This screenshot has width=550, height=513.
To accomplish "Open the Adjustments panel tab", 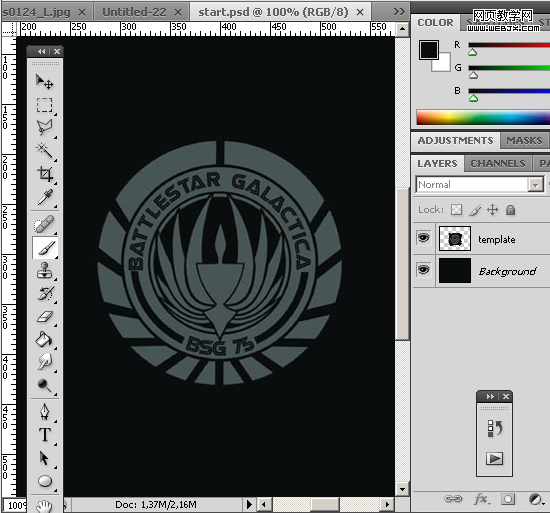I will [x=455, y=141].
